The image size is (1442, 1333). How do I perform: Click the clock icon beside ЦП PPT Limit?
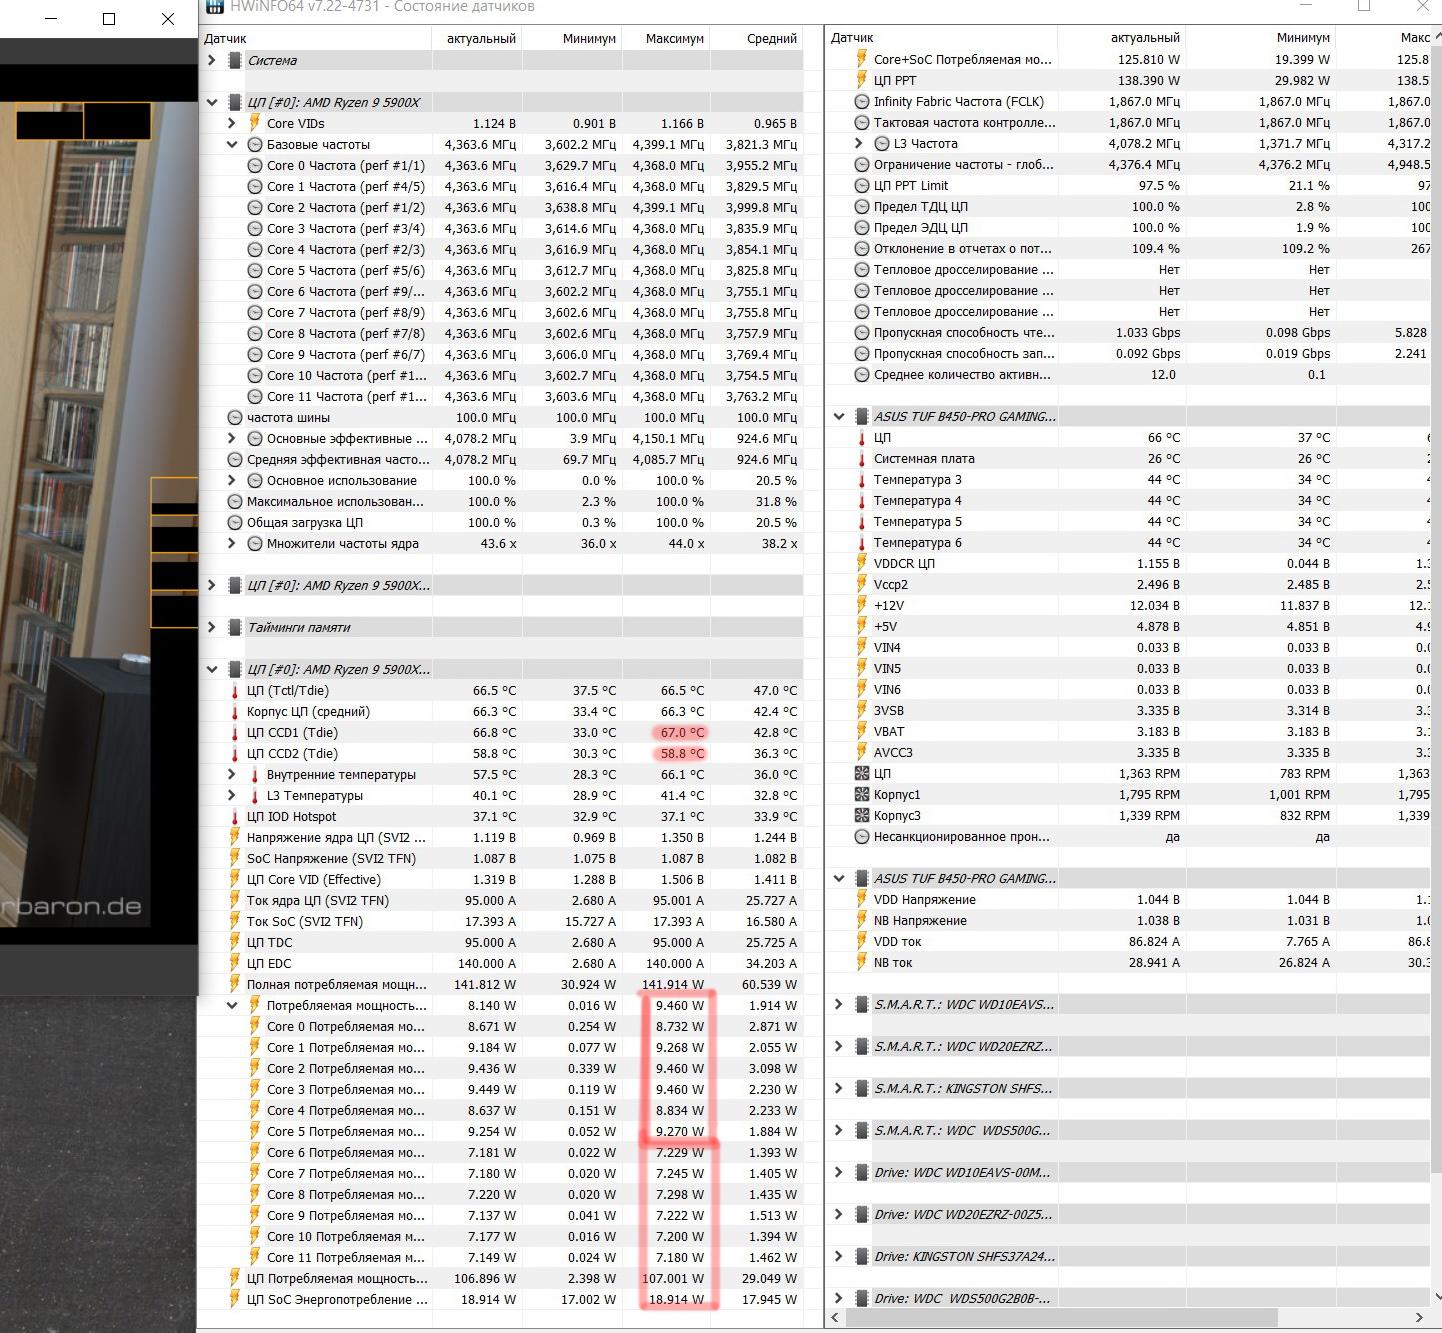[862, 185]
